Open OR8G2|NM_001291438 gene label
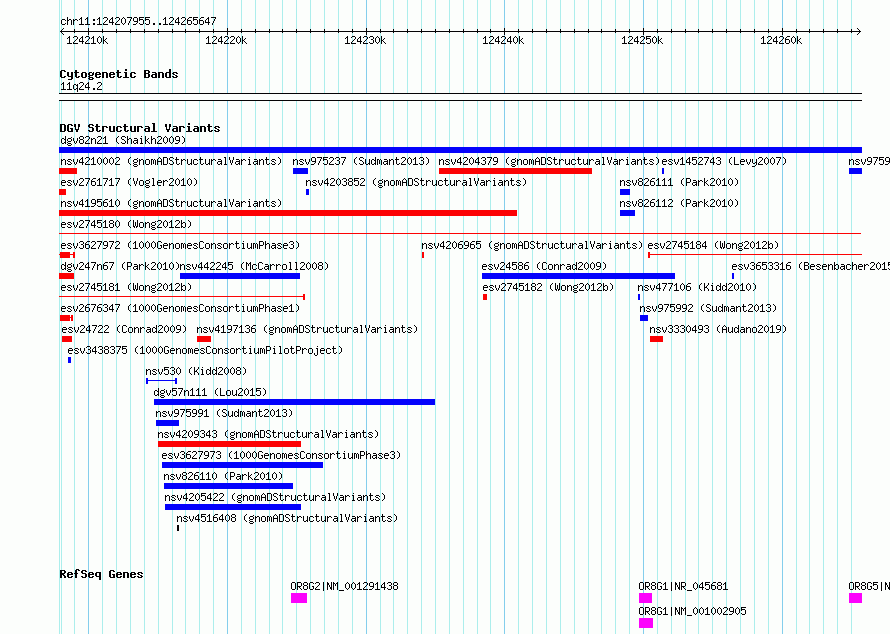Image resolution: width=890 pixels, height=634 pixels. click(x=345, y=586)
